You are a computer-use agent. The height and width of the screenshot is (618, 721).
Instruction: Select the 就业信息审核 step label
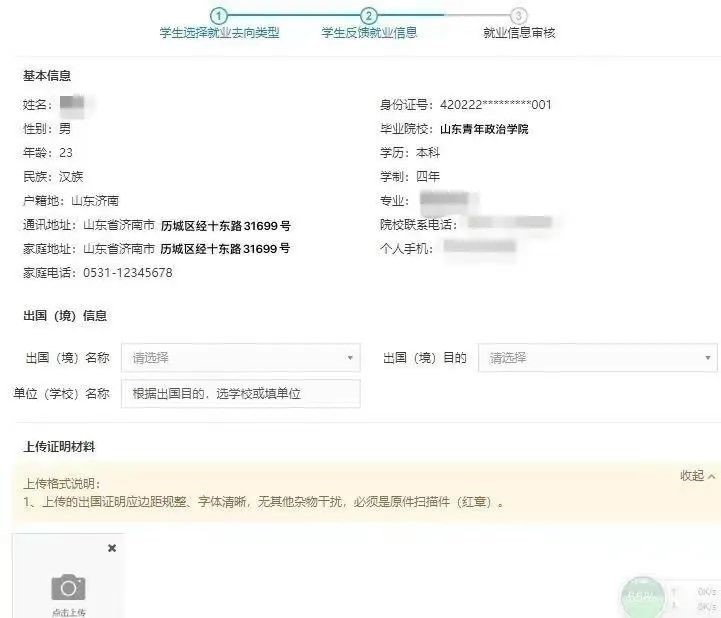[x=519, y=33]
